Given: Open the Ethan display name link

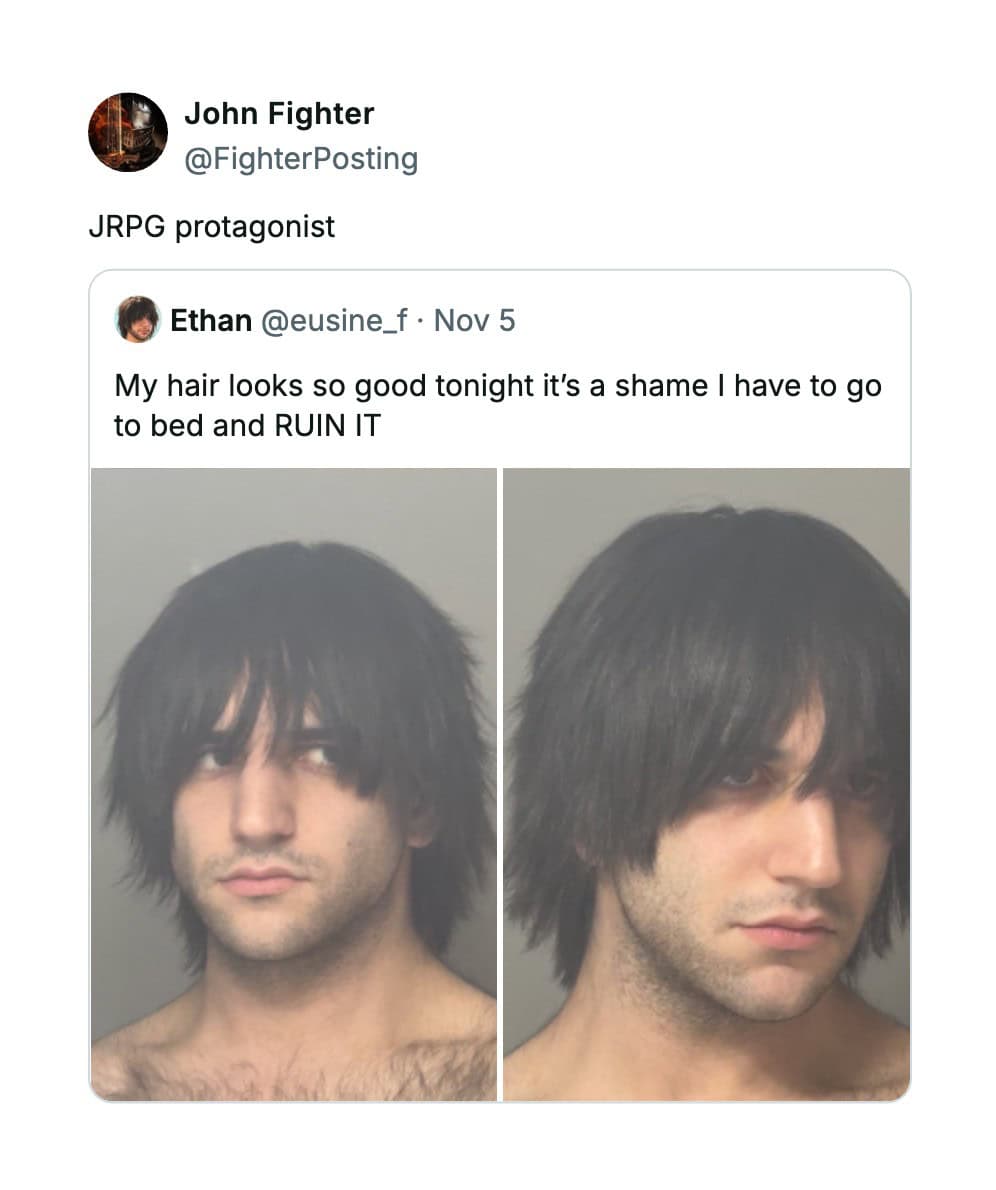Looking at the screenshot, I should (x=210, y=320).
